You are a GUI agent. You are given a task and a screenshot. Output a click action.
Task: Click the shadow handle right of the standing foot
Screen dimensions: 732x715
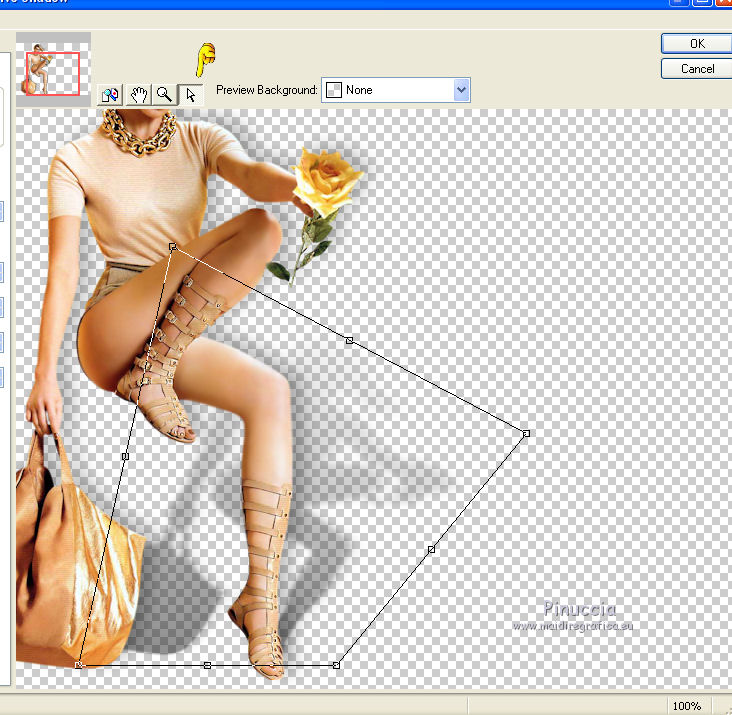(336, 665)
